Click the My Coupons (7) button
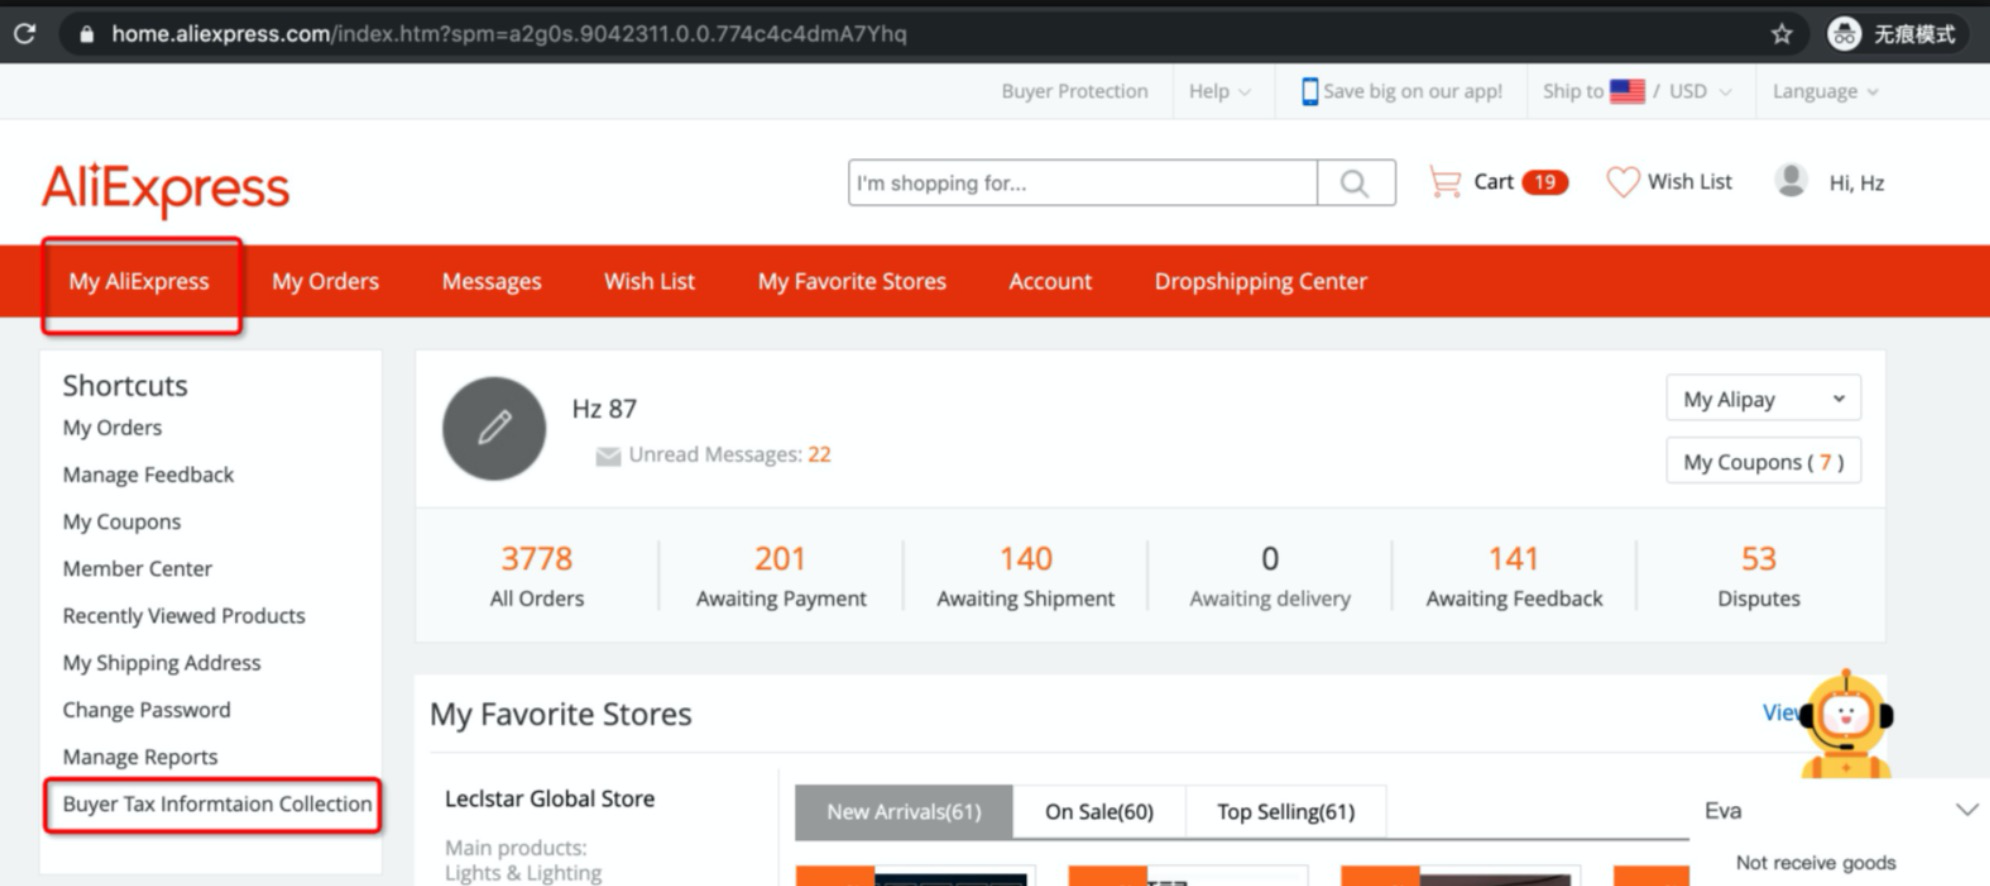Screen dimensions: 1990x886 point(1762,462)
